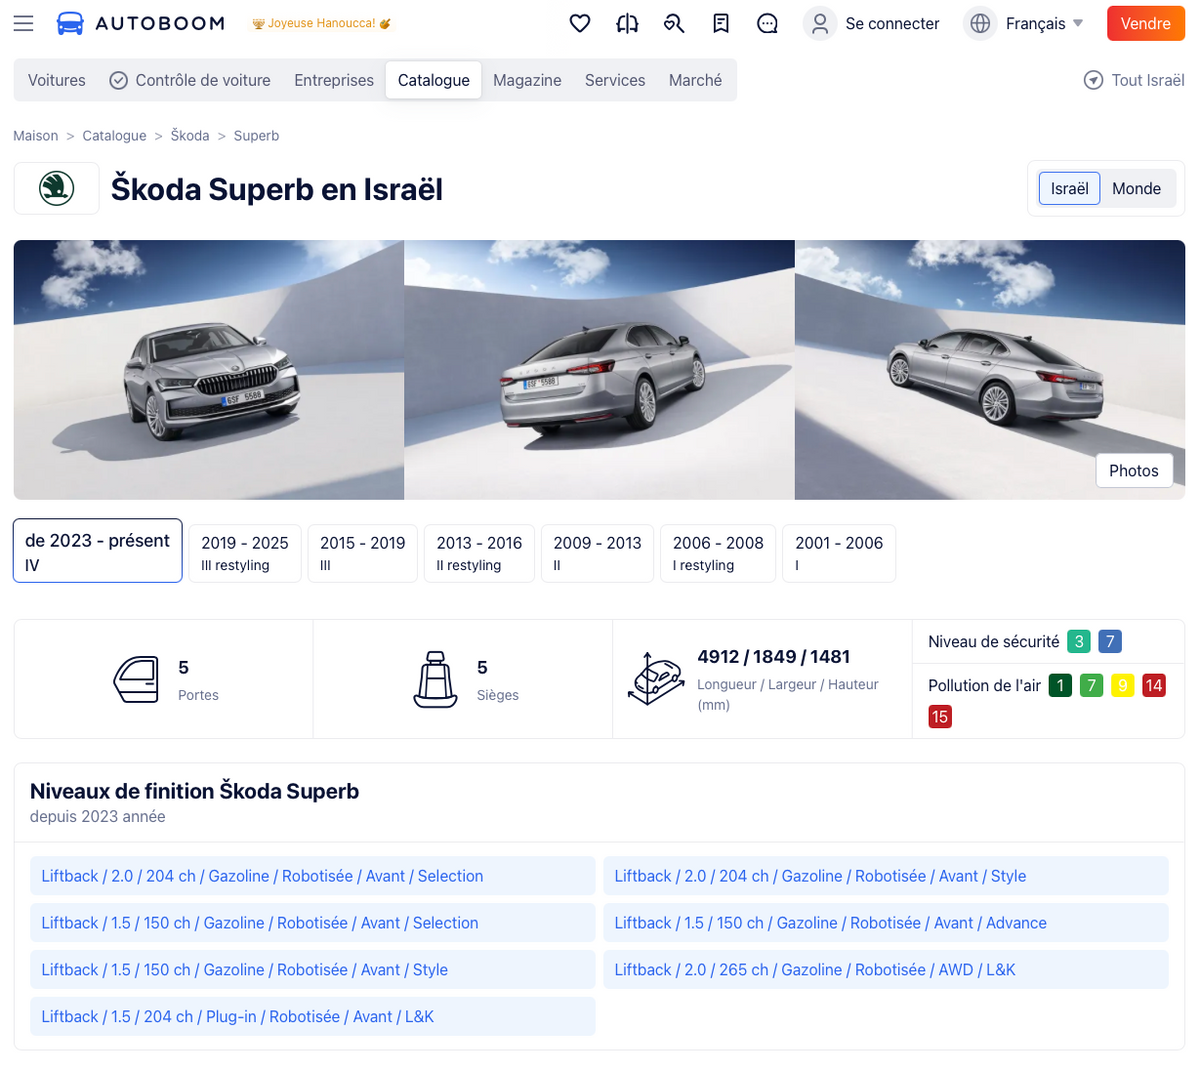The height and width of the screenshot is (1065, 1200).
Task: Select generation 2006 - 2008 I restyling
Action: [718, 553]
